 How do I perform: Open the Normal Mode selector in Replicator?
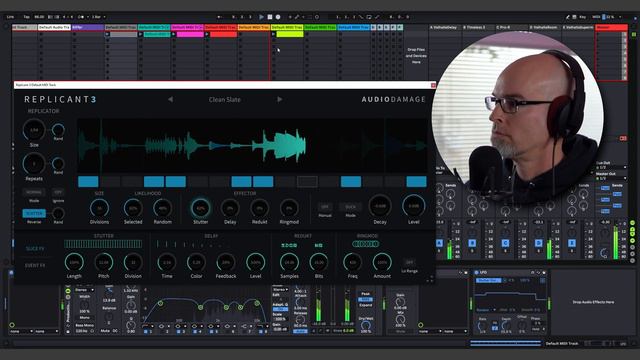coord(34,192)
